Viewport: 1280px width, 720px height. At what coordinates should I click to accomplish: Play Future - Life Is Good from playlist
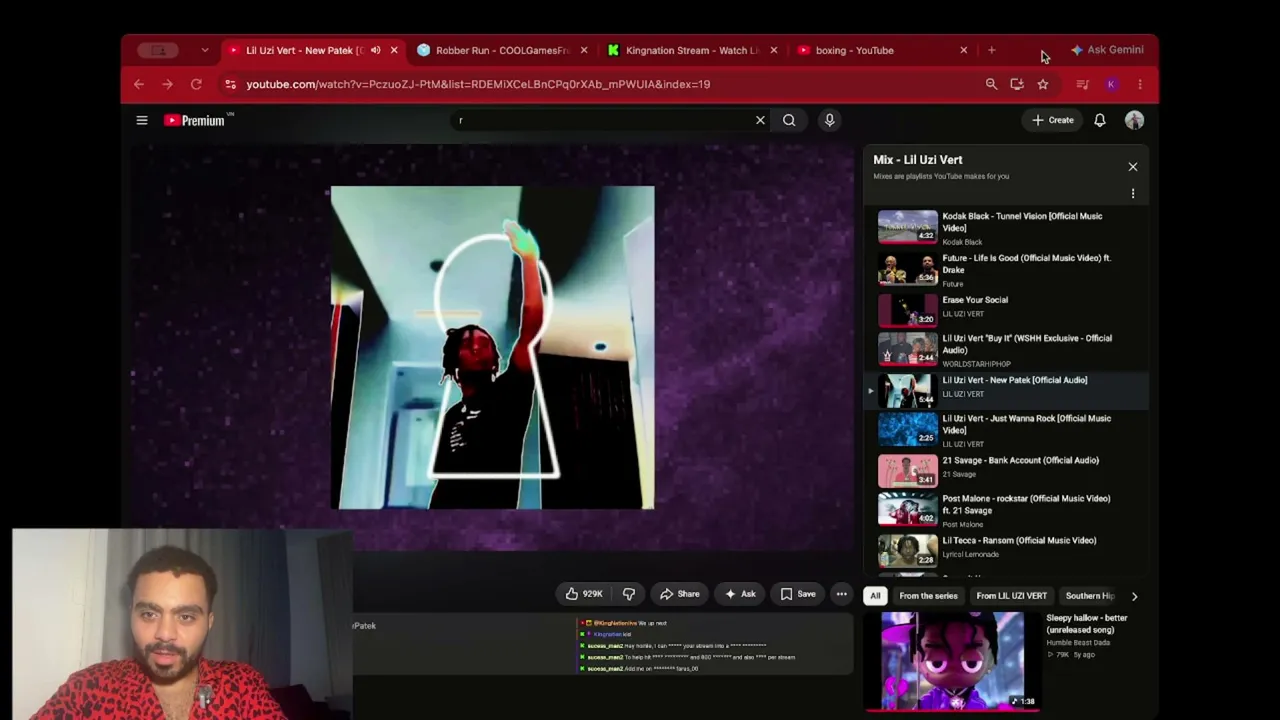1006,269
